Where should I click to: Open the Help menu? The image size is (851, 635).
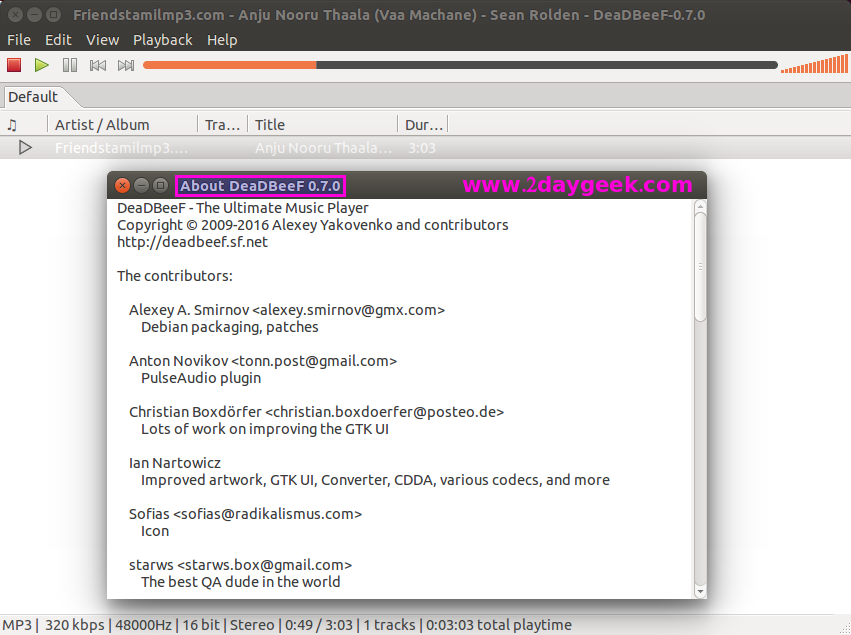222,40
